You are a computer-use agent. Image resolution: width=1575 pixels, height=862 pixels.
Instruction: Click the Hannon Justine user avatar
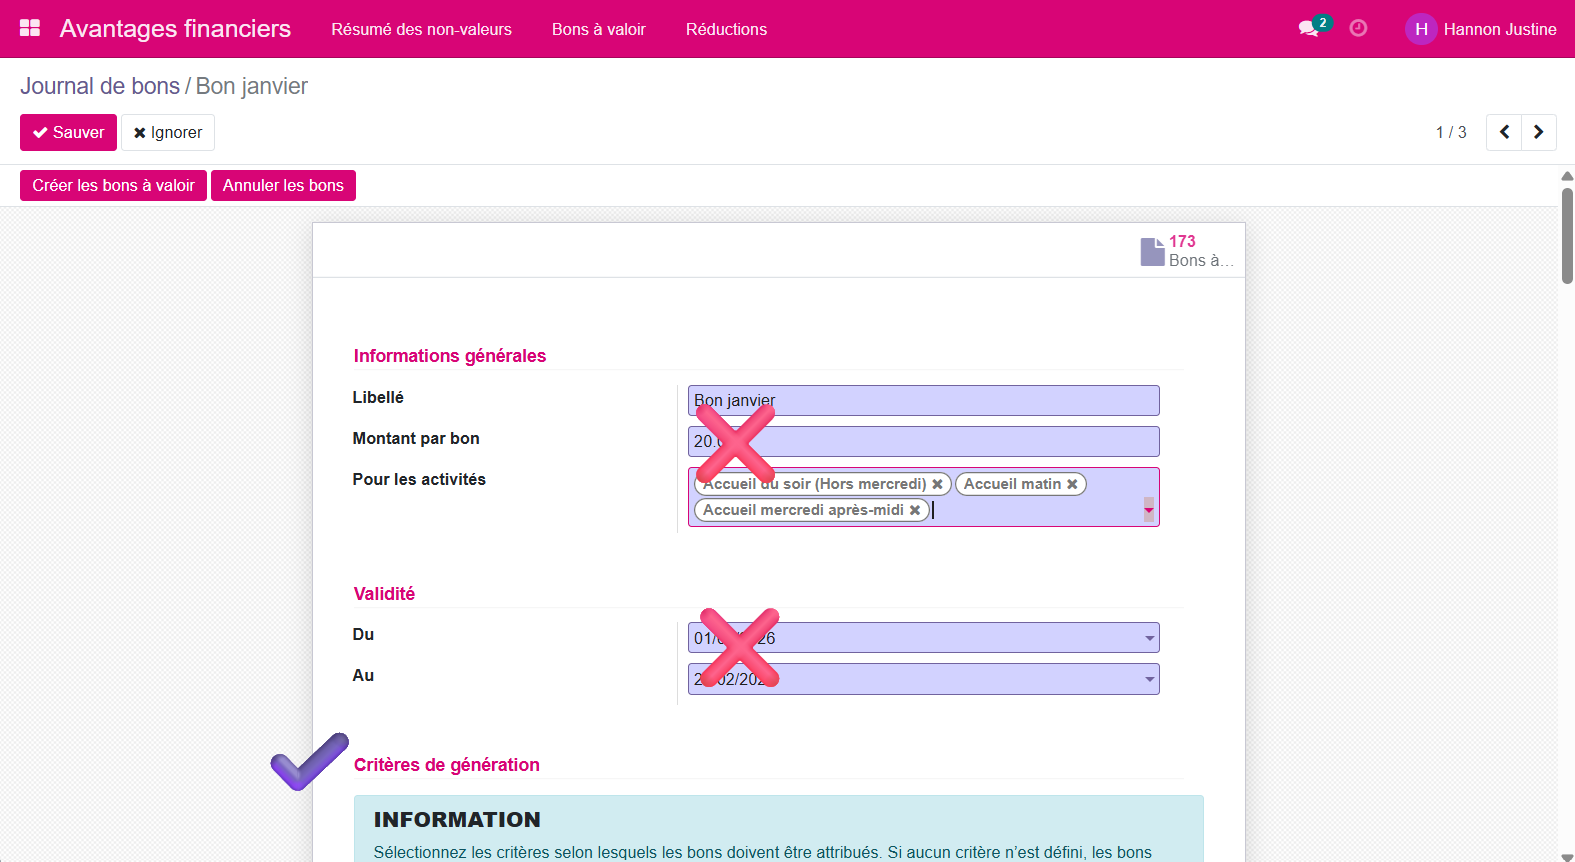tap(1420, 29)
